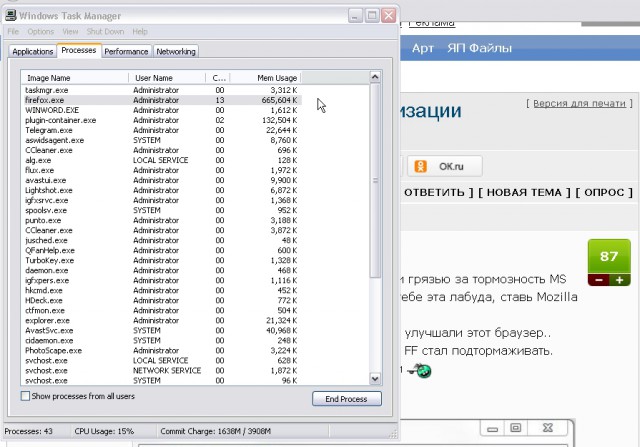The height and width of the screenshot is (447, 640).
Task: Open the Shut Down menu
Action: (x=105, y=31)
